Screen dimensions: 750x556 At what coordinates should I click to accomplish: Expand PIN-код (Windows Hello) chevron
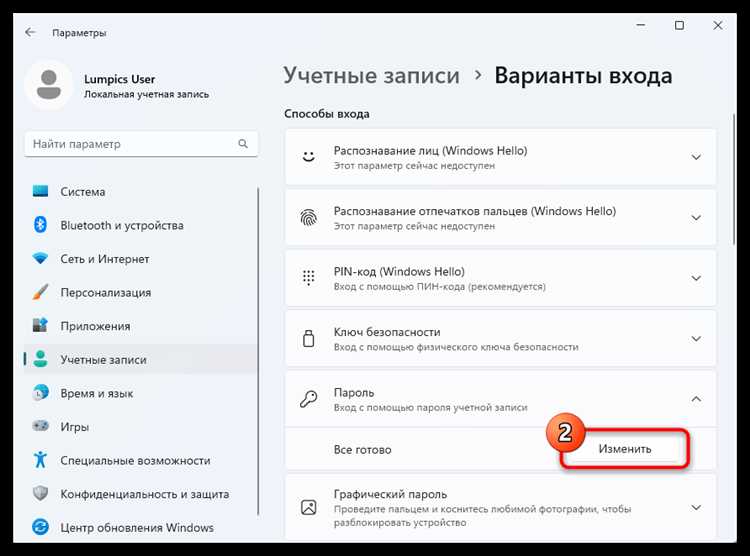(696, 278)
